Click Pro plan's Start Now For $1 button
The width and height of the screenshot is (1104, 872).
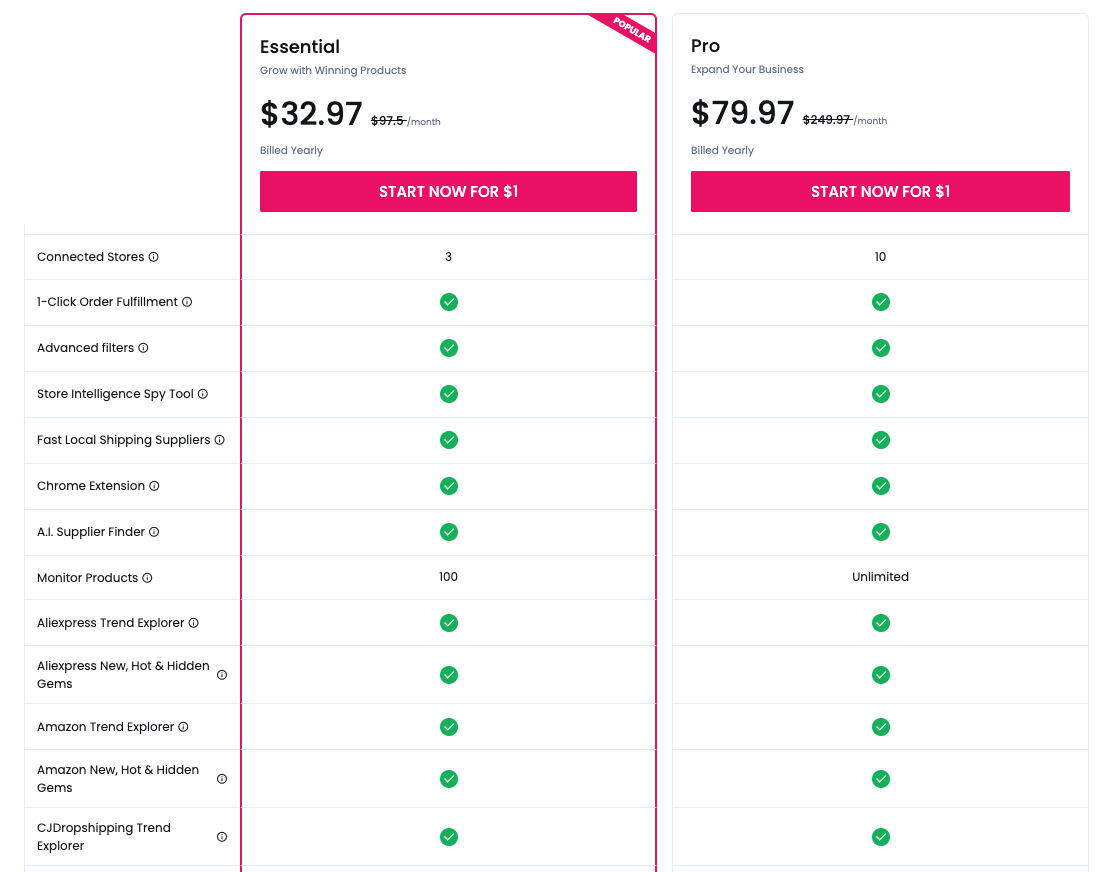pos(880,191)
